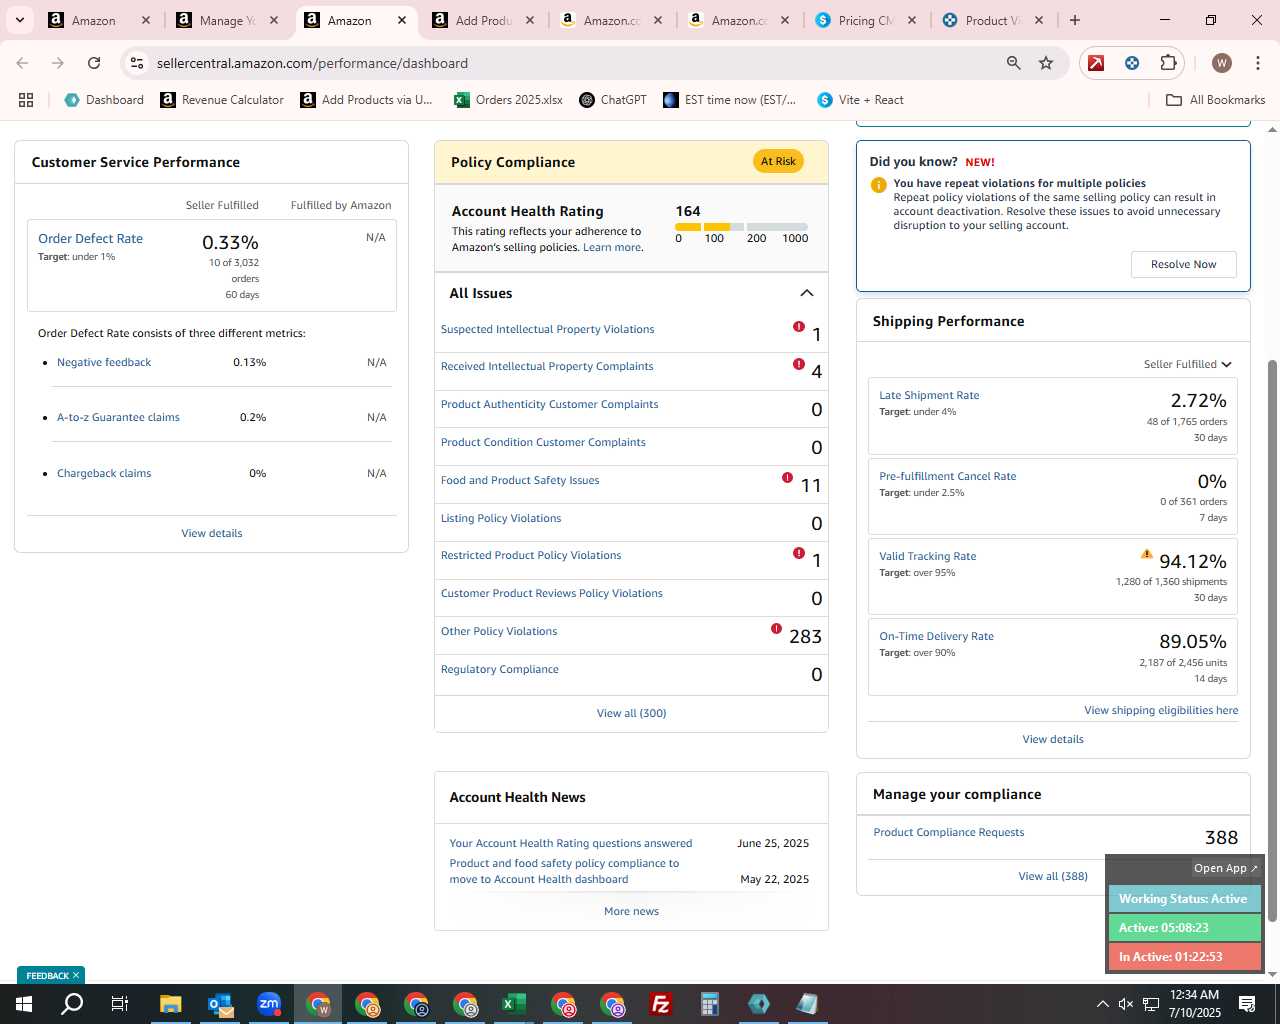The width and height of the screenshot is (1280, 1024).
Task: Click Open App in the status widget
Action: click(1225, 868)
